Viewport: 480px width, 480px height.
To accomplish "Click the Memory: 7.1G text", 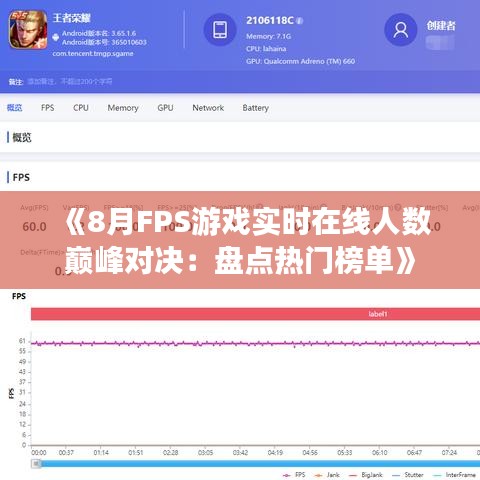I will pyautogui.click(x=268, y=36).
